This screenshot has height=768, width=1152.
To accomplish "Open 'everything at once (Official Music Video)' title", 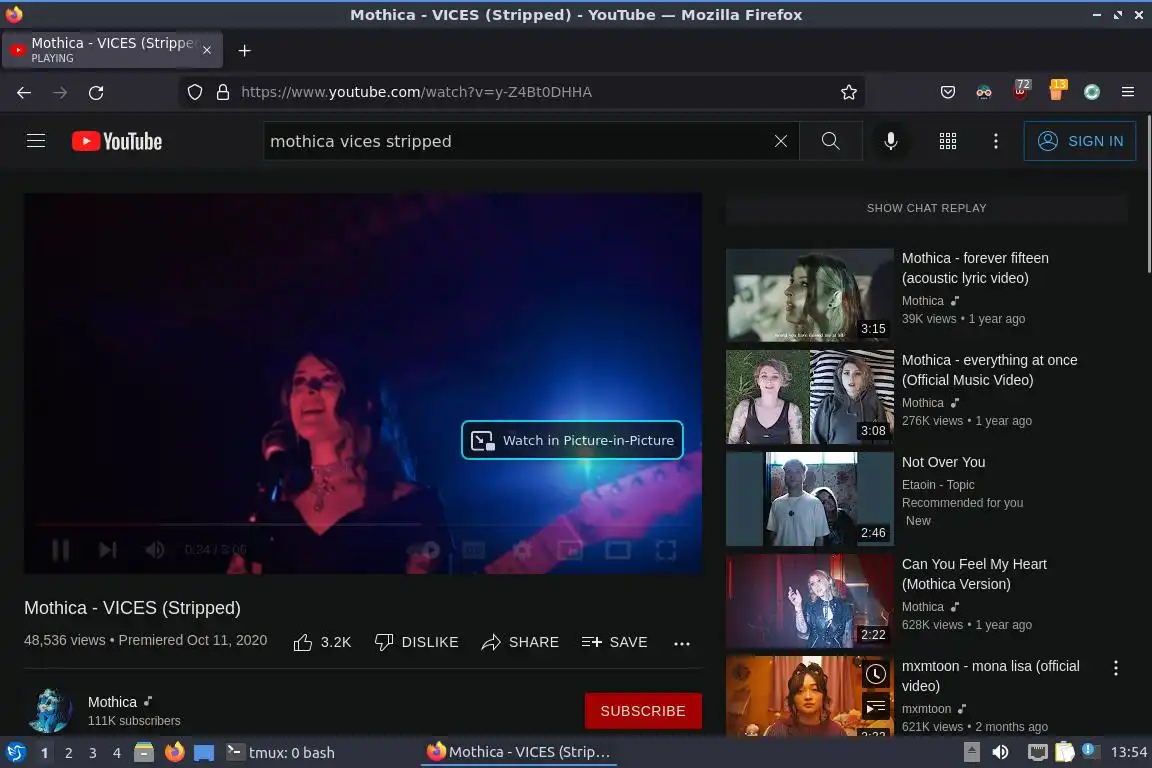I will (989, 370).
